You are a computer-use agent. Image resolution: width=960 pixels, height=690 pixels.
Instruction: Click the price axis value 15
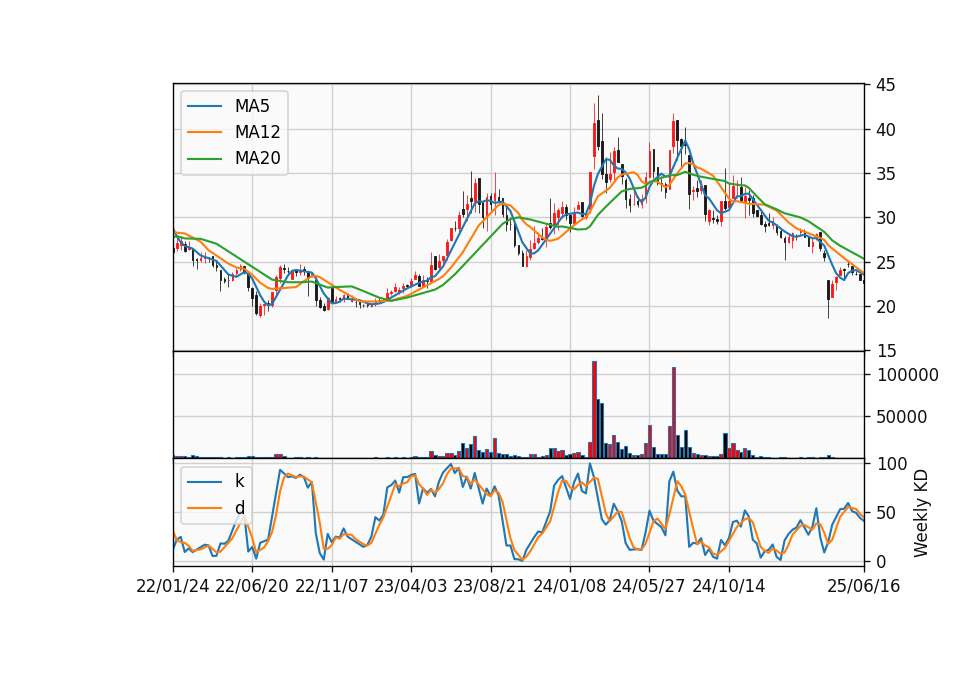coord(886,351)
